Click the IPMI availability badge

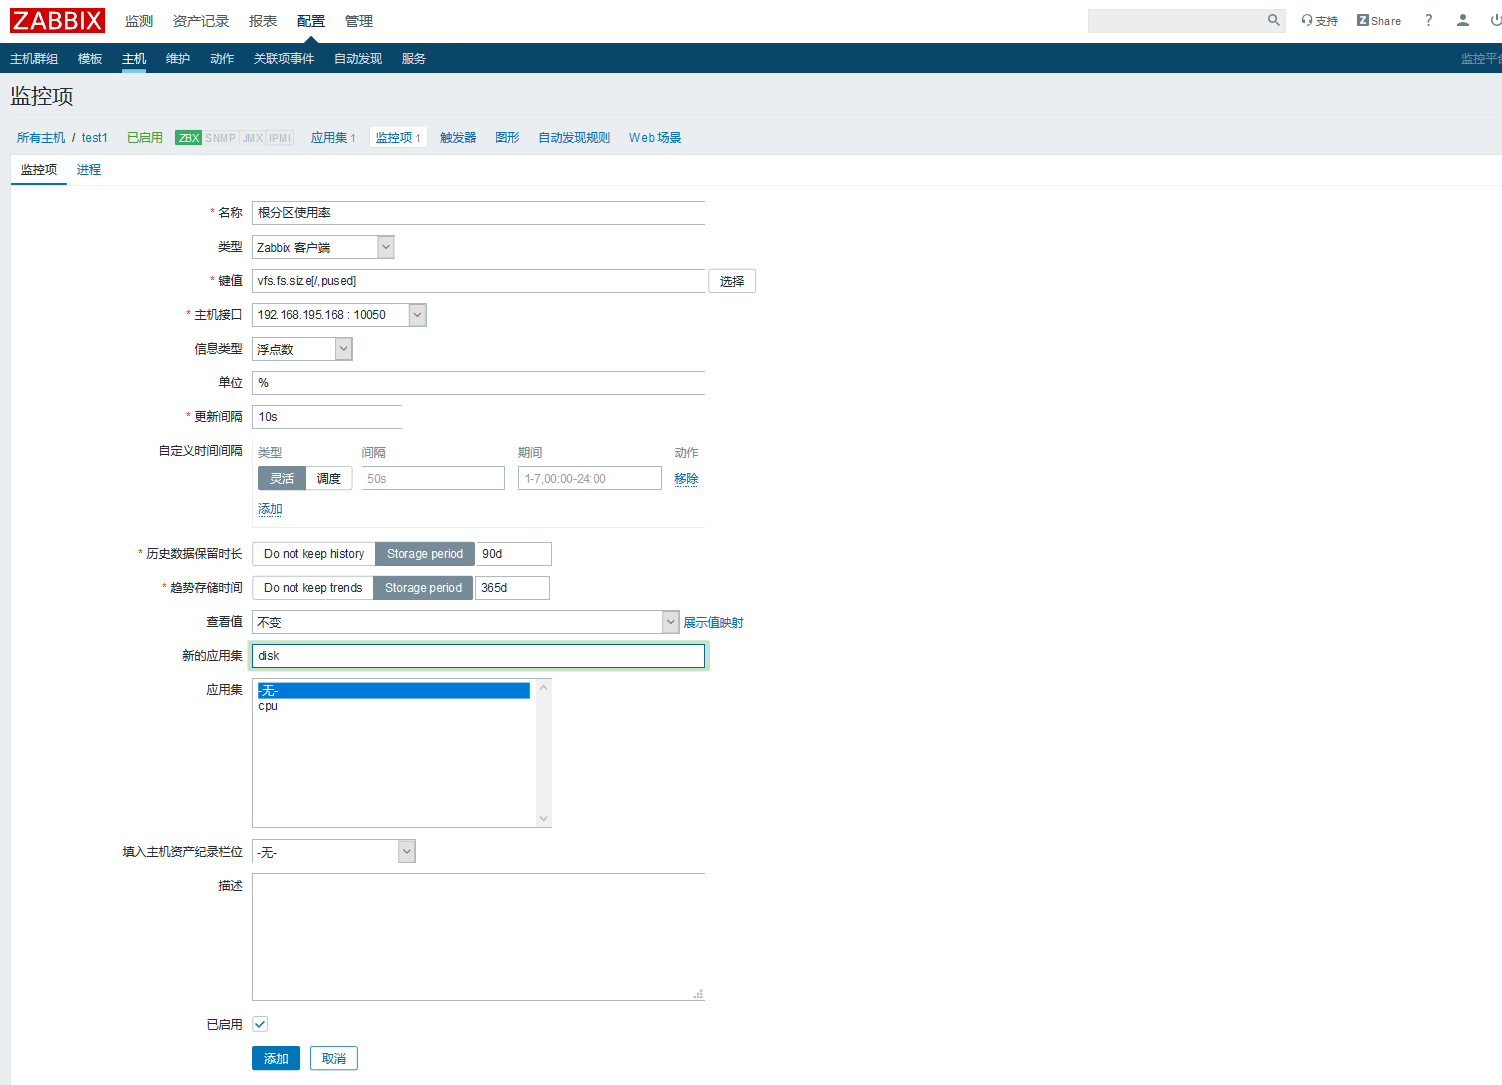click(x=280, y=138)
